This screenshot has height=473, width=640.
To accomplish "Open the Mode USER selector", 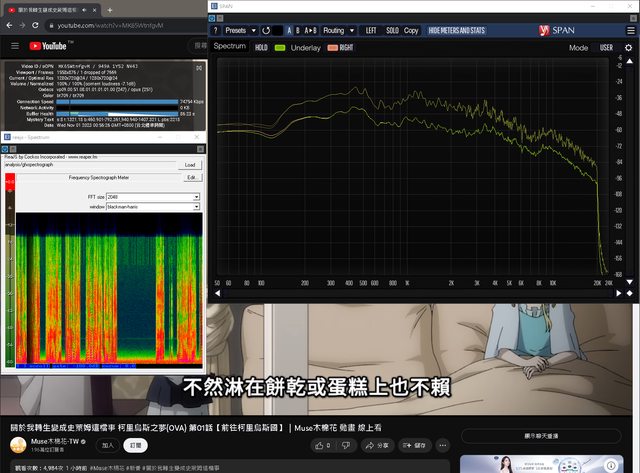I will point(606,48).
